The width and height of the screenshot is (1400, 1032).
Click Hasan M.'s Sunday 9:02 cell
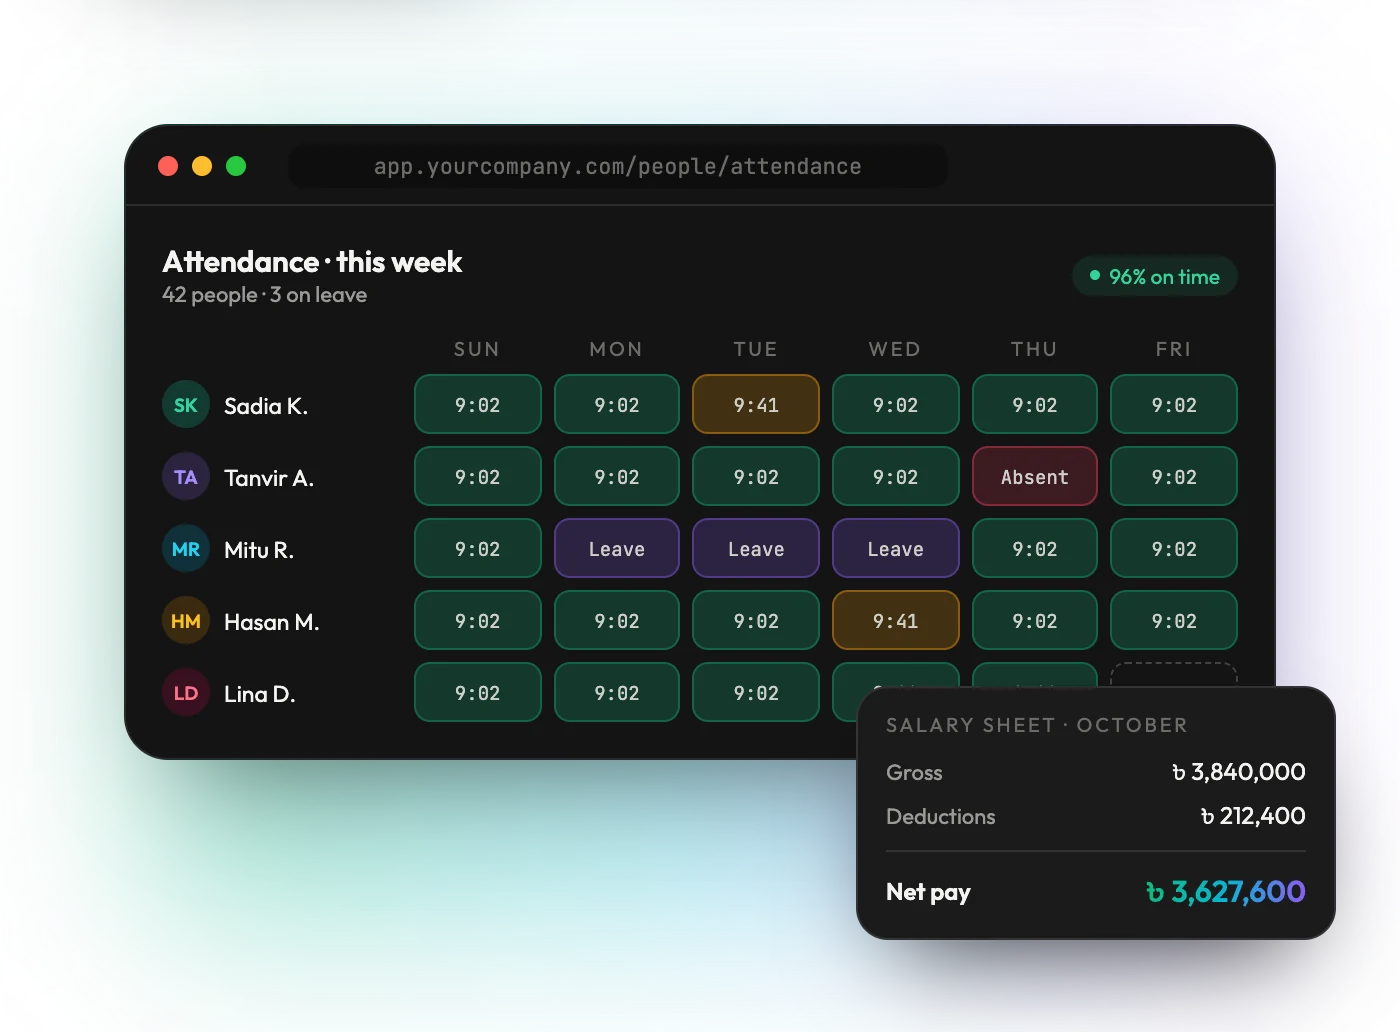(x=478, y=620)
